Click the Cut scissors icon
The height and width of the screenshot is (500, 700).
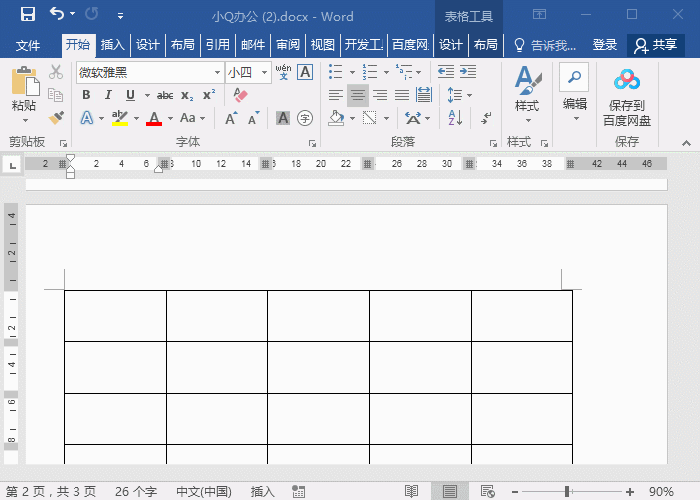pos(56,72)
